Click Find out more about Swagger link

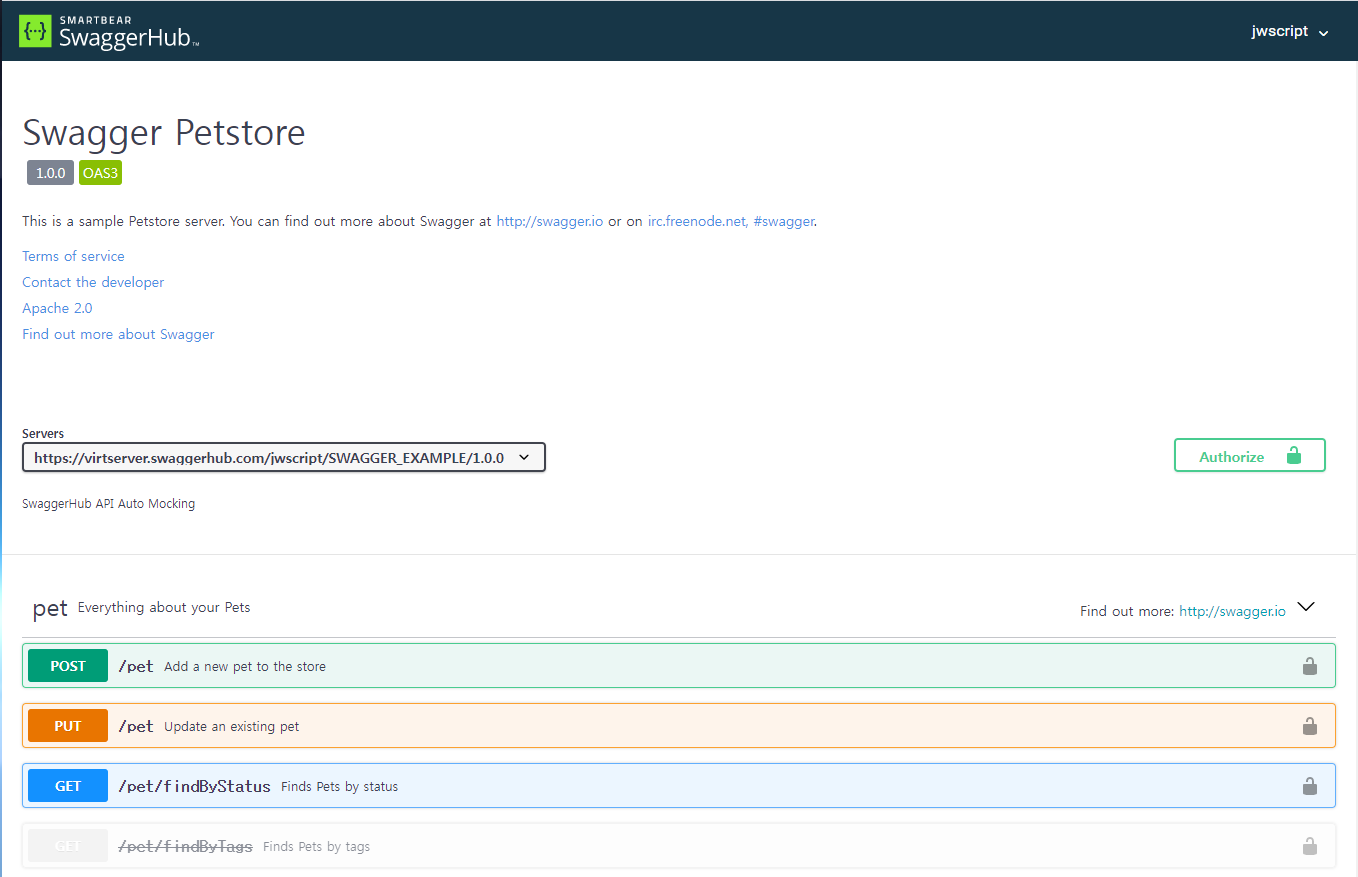(x=118, y=334)
